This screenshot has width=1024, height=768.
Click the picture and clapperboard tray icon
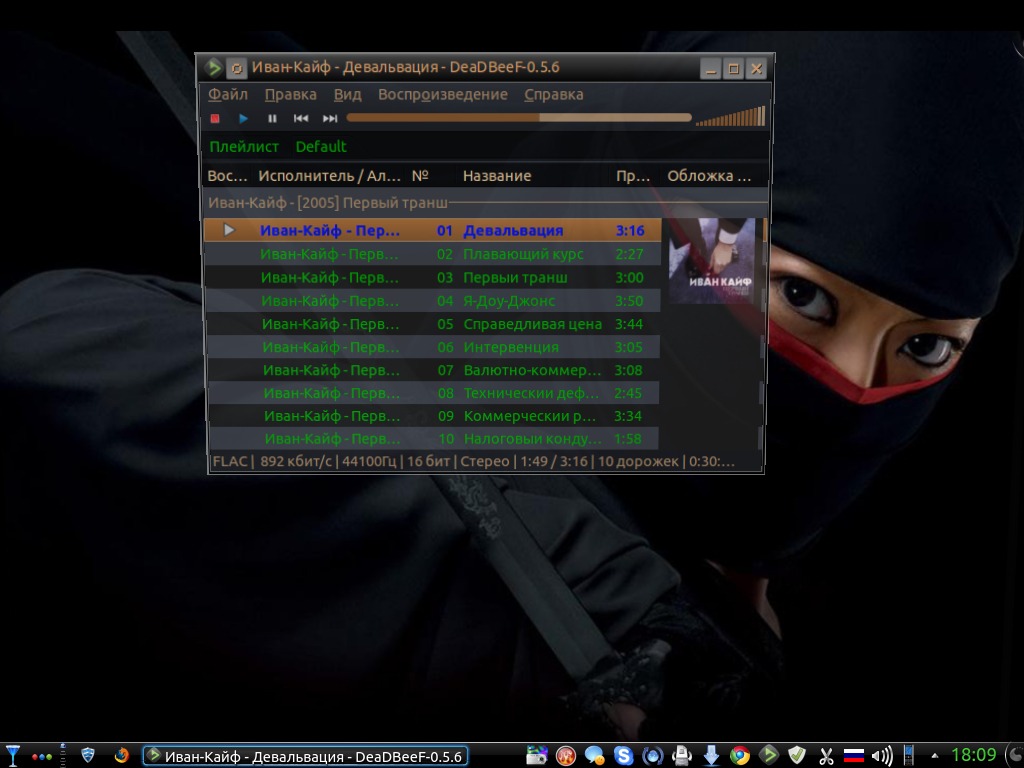point(537,756)
